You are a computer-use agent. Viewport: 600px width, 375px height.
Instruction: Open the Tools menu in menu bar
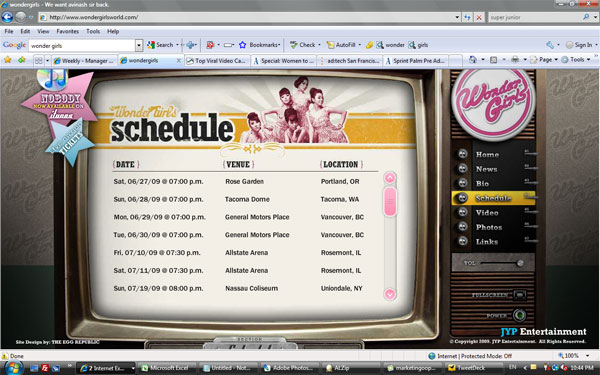coord(93,31)
